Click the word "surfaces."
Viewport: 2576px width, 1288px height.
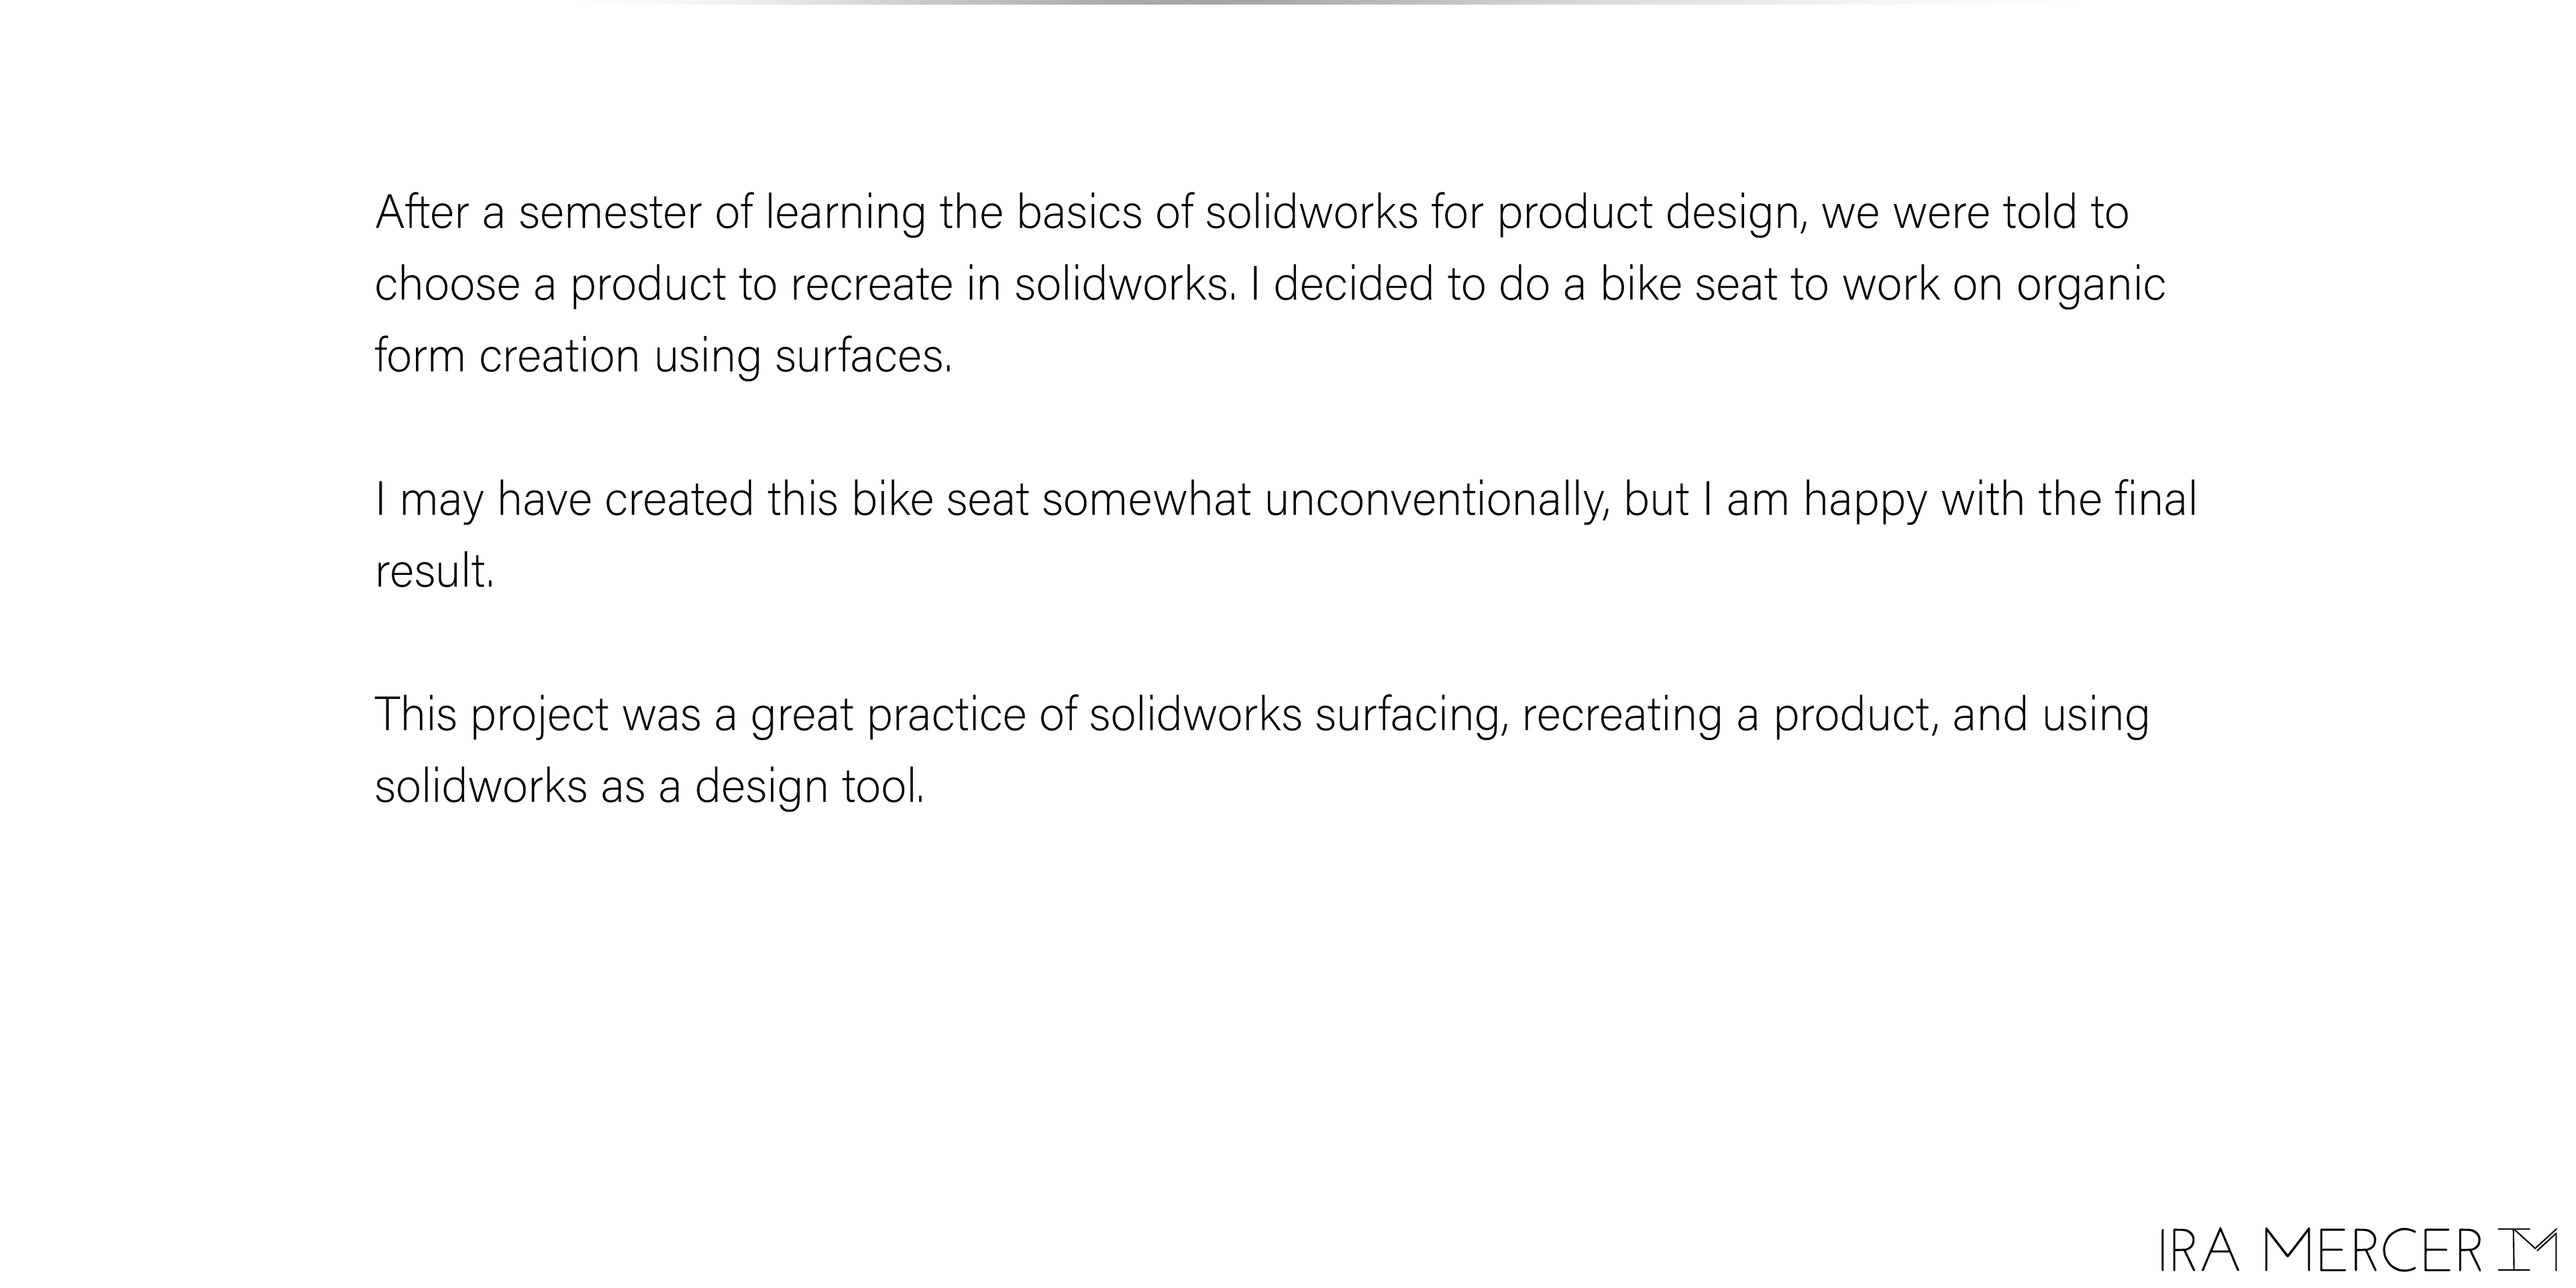[x=863, y=356]
